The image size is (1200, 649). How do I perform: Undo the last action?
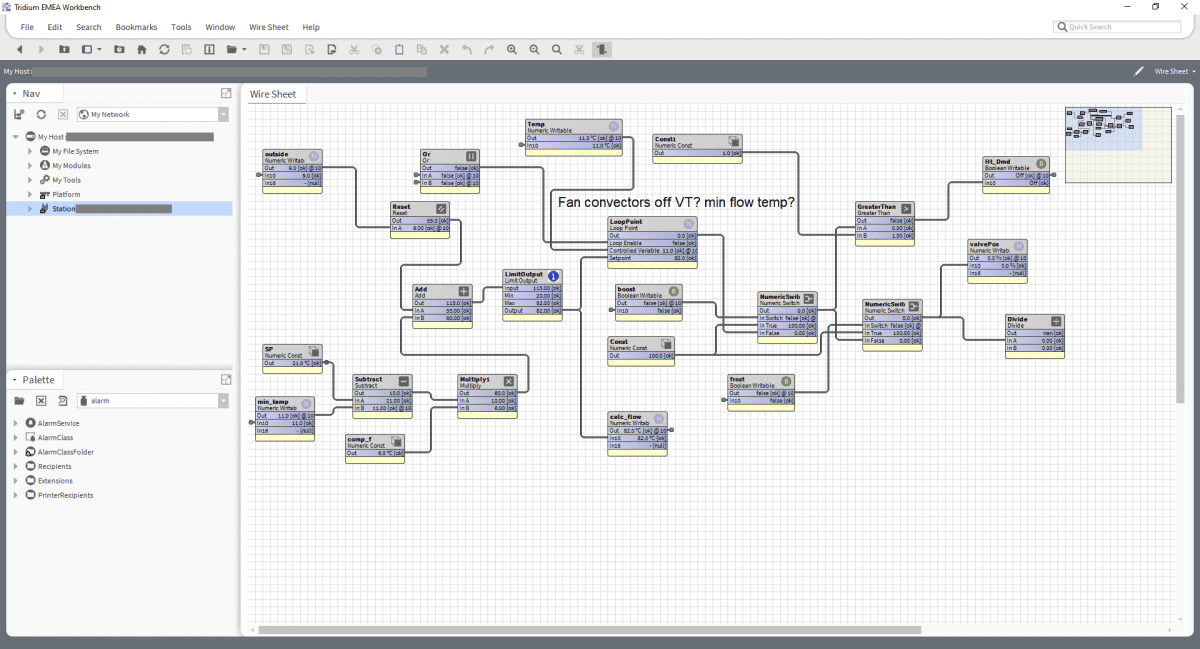tap(466, 49)
